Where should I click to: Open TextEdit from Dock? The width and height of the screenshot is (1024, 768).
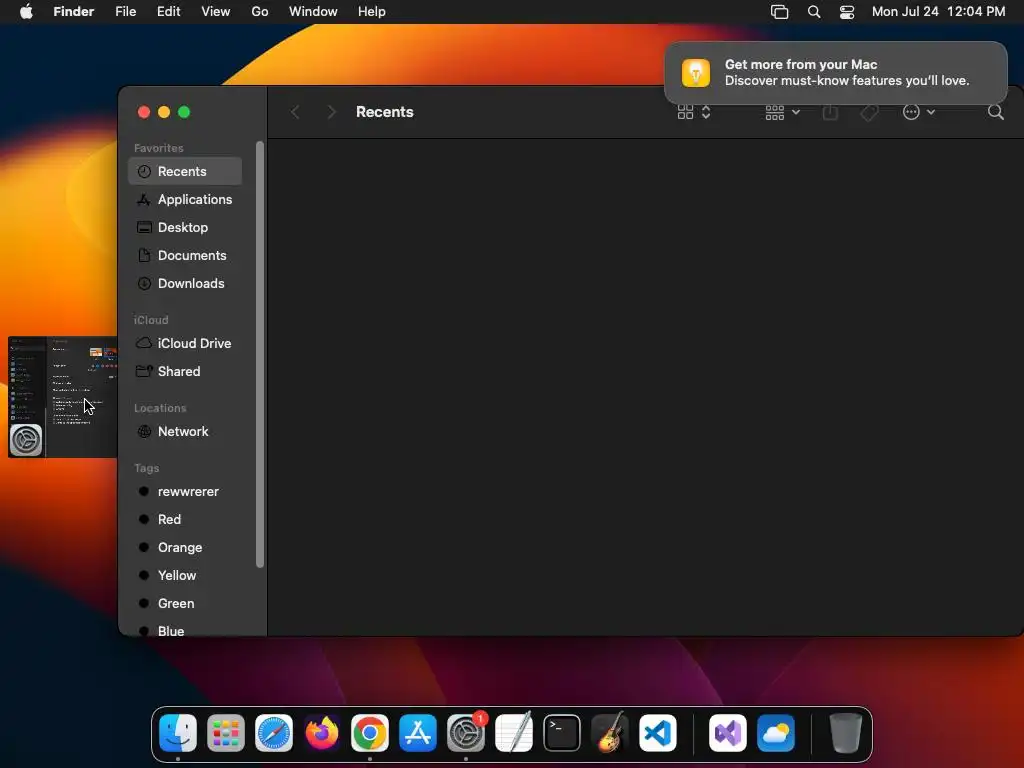[514, 733]
